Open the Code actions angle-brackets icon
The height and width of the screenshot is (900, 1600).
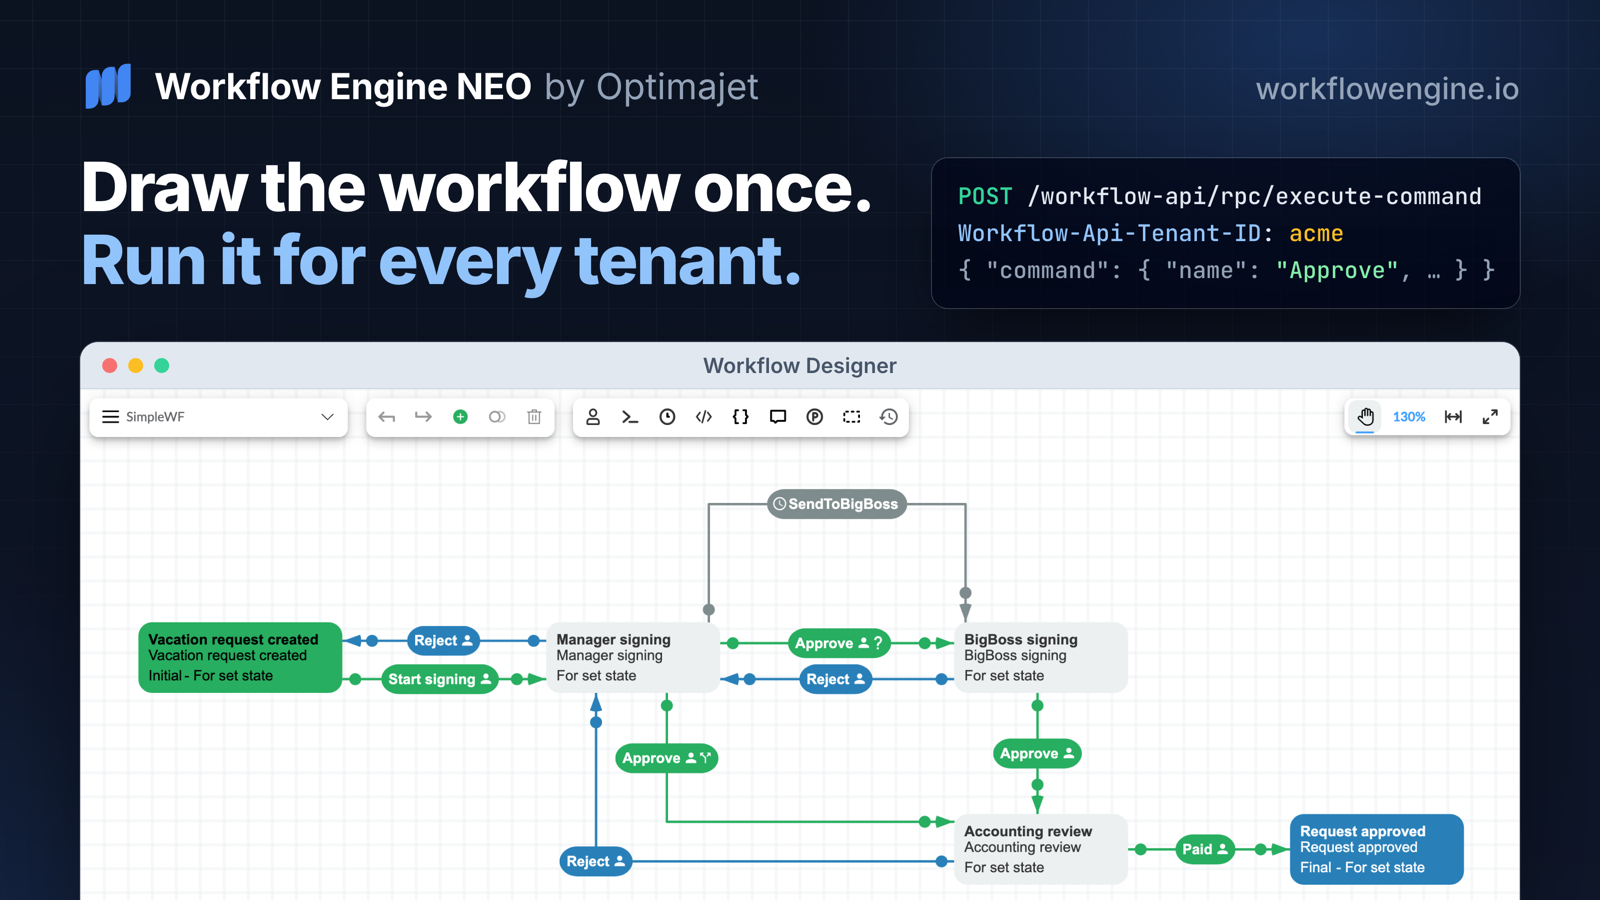click(704, 417)
